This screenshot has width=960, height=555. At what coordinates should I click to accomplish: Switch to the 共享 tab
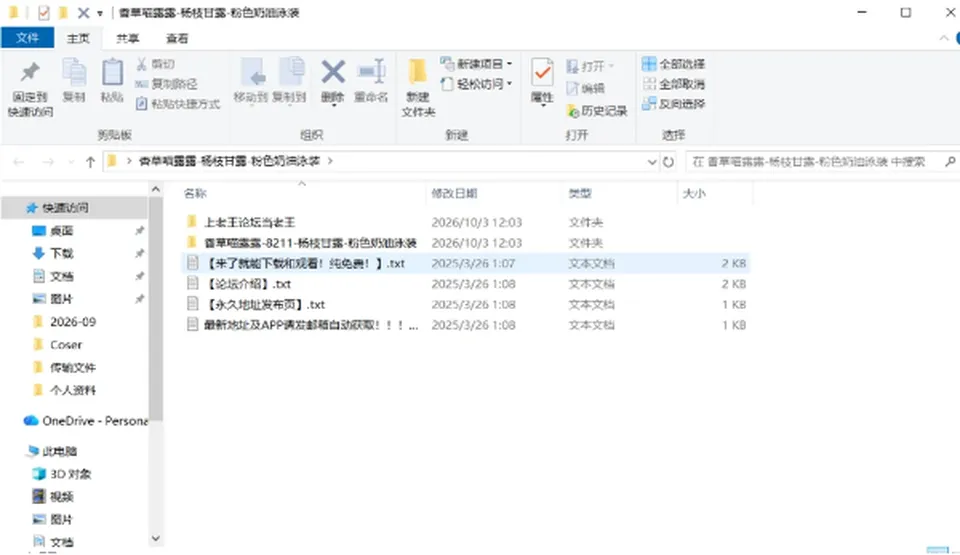point(127,38)
